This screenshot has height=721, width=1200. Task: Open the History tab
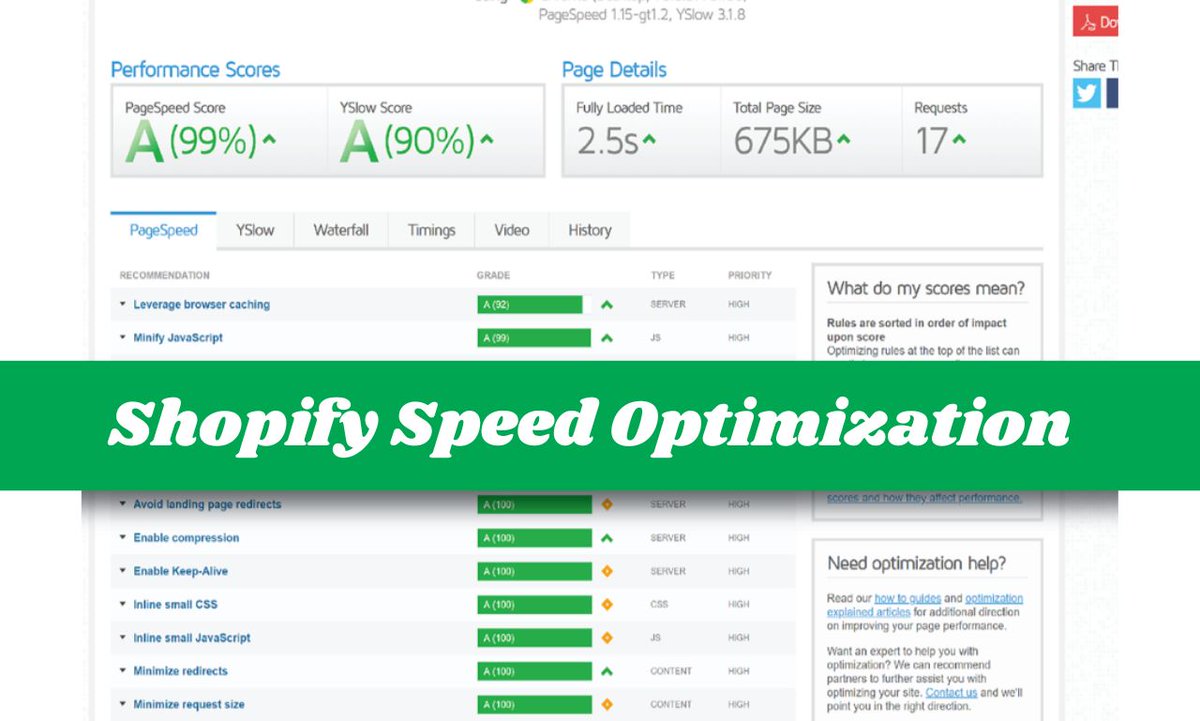pos(590,230)
